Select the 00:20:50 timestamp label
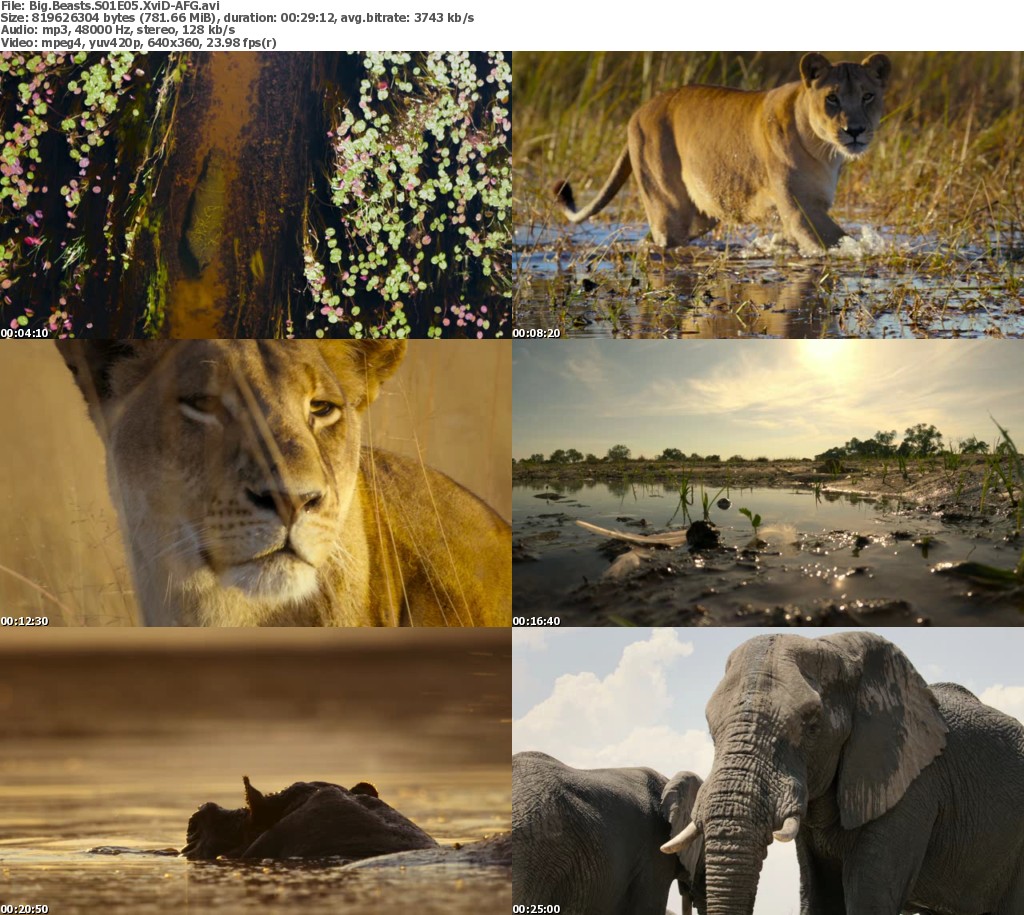This screenshot has height=915, width=1024. (x=24, y=909)
